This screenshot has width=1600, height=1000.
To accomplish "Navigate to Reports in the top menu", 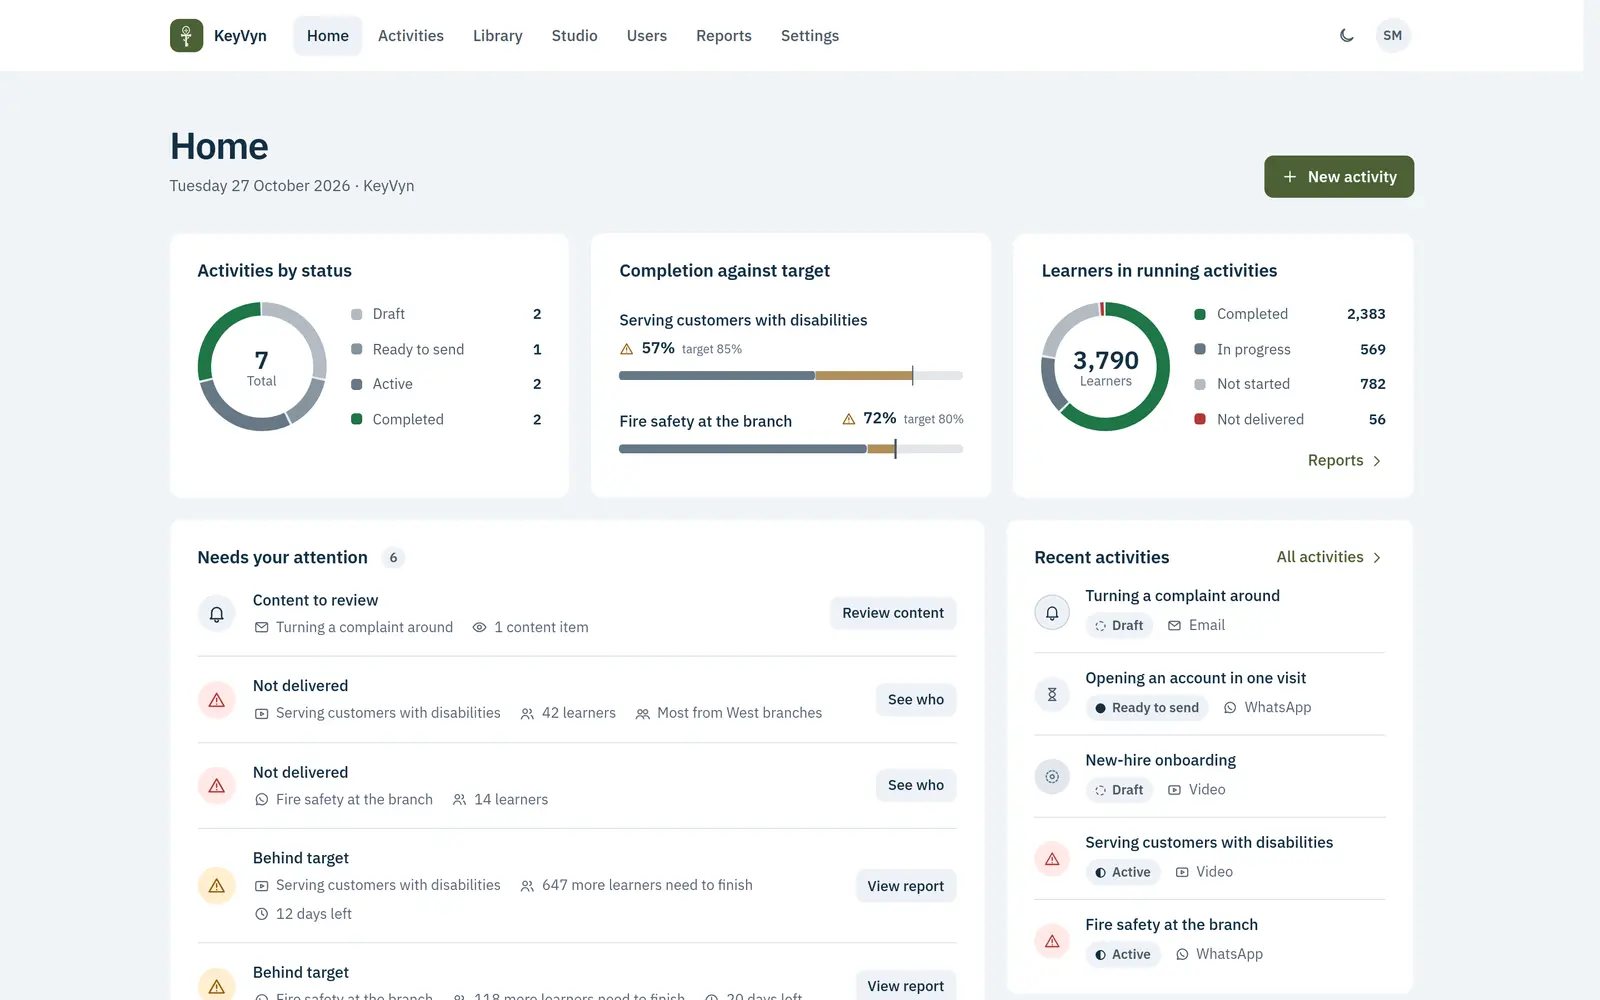I will tap(724, 36).
